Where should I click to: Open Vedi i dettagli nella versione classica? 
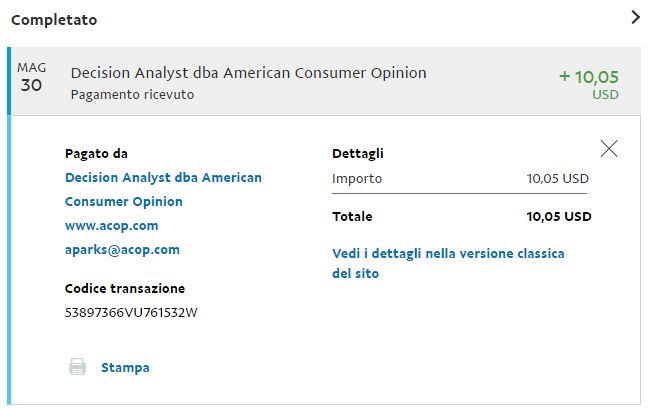coord(448,254)
